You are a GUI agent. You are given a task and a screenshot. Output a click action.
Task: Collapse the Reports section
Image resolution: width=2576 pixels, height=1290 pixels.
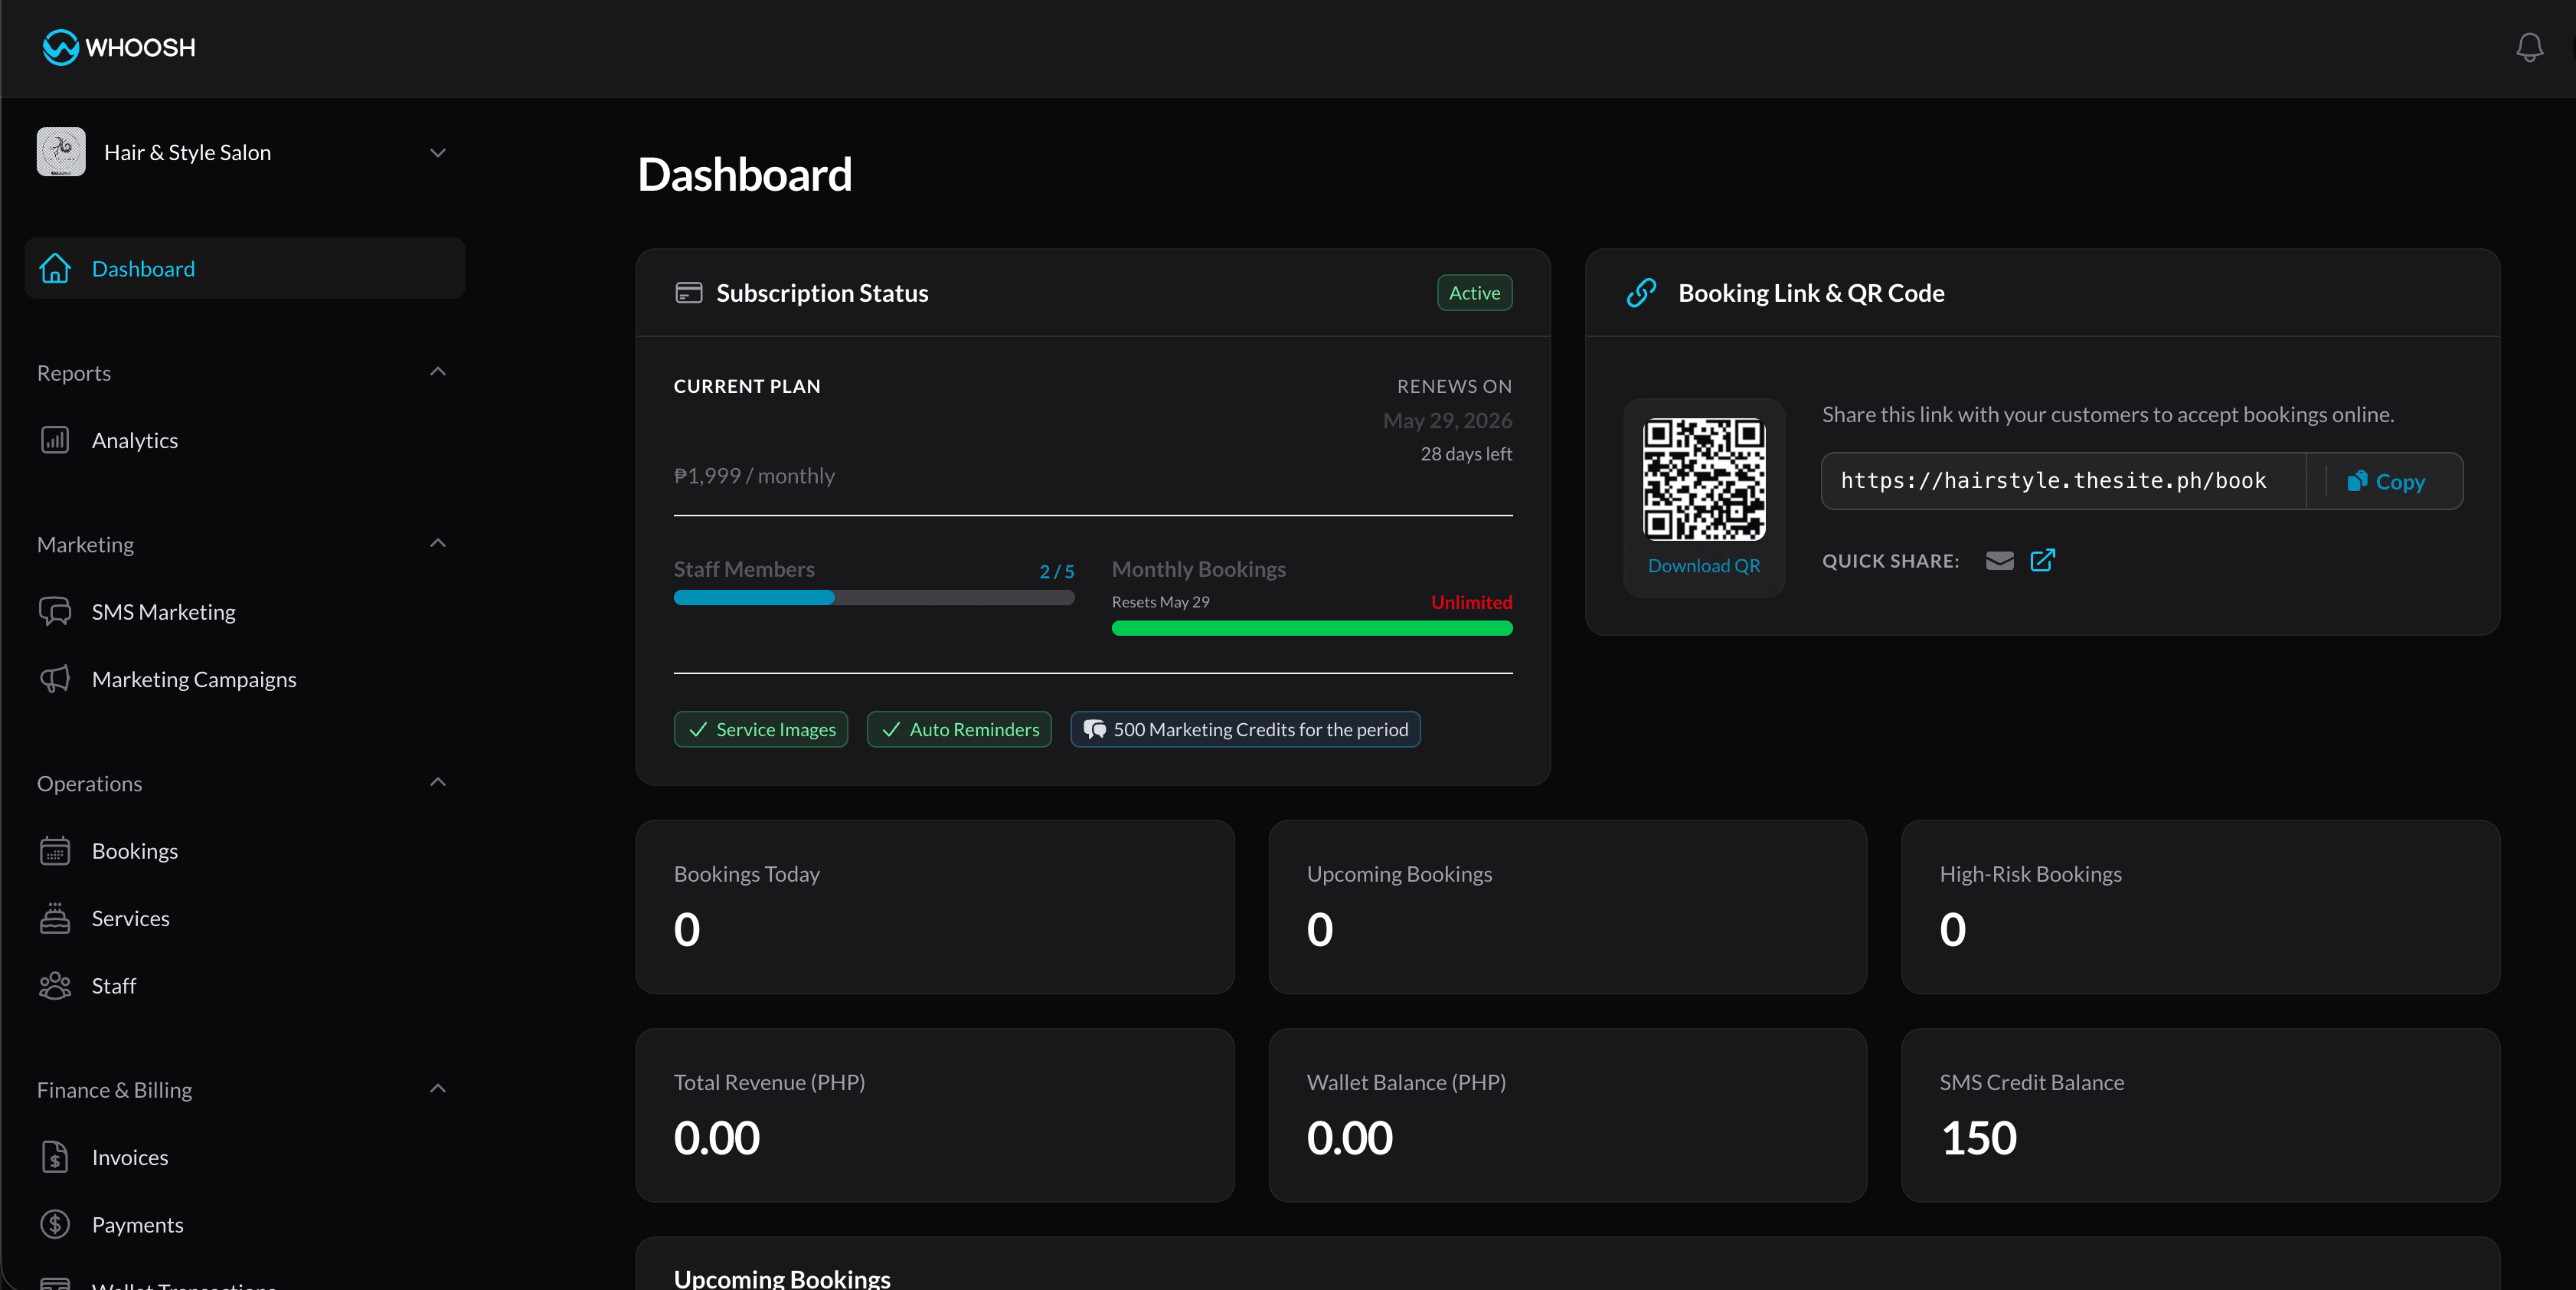click(x=437, y=372)
